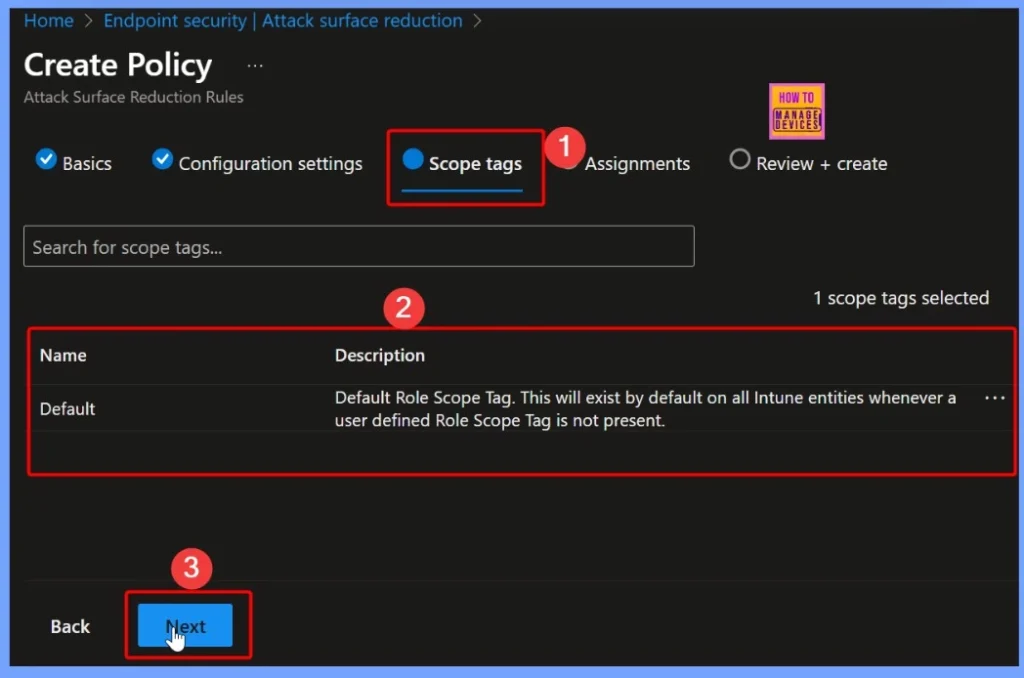Open the Endpoint security breadcrumb link

pyautogui.click(x=282, y=20)
